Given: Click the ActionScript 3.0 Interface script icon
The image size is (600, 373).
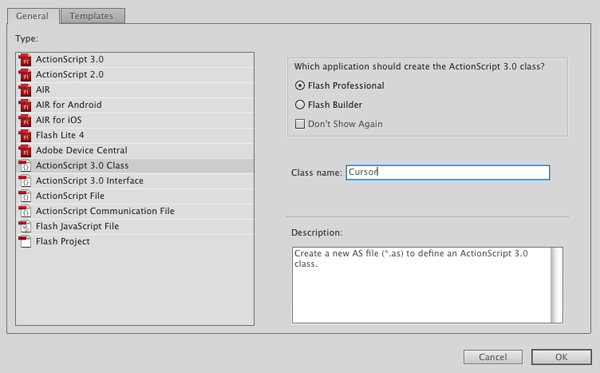Looking at the screenshot, I should pyautogui.click(x=25, y=181).
